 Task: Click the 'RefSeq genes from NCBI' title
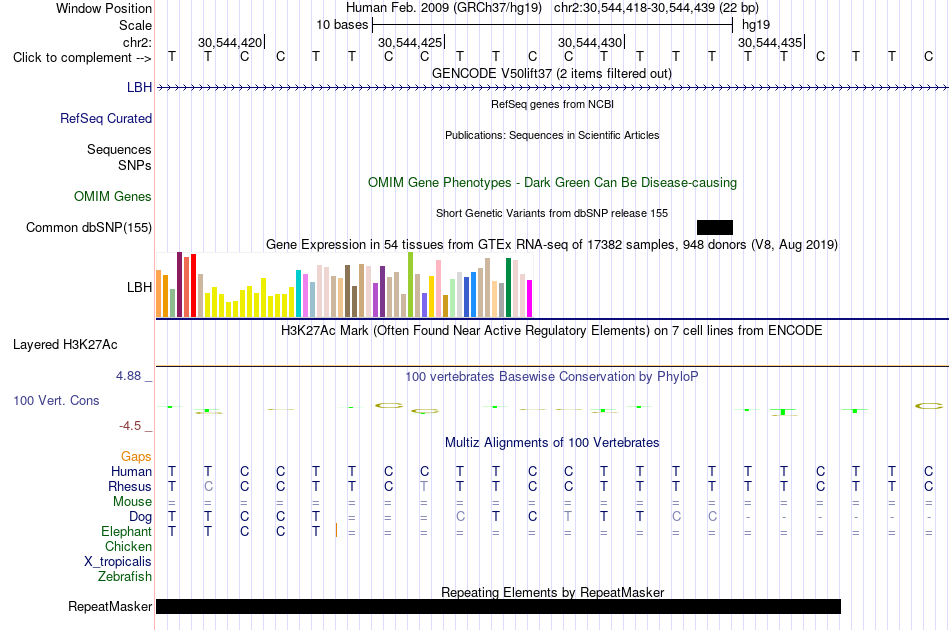552,104
